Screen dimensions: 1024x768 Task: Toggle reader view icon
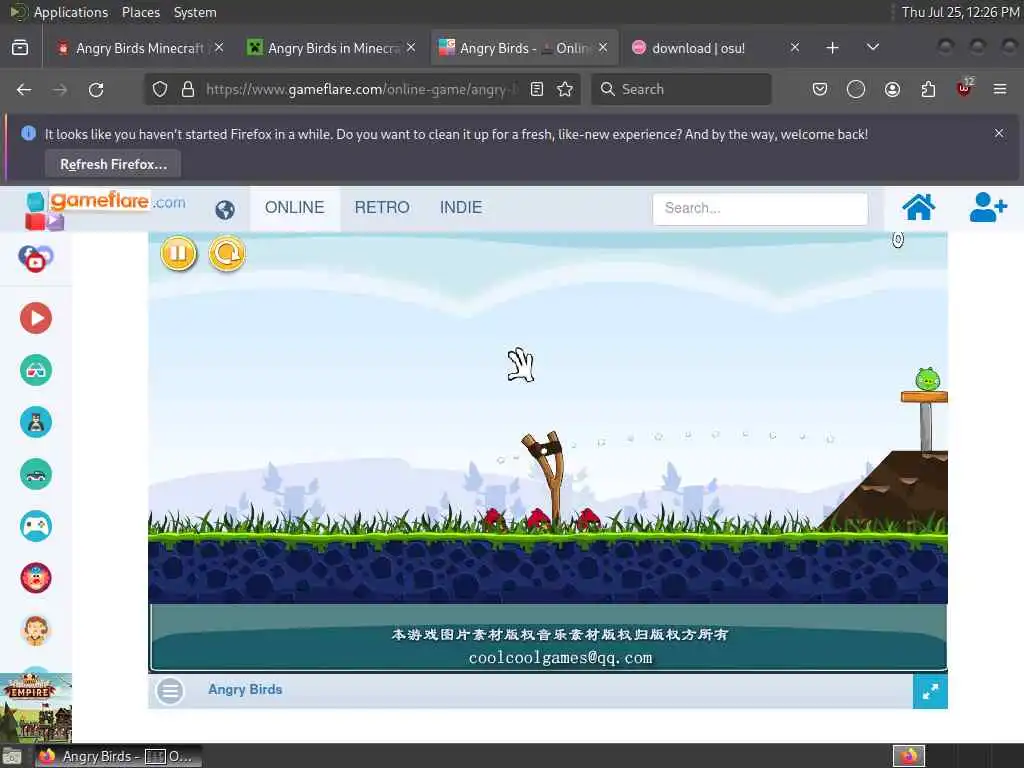[x=537, y=89]
